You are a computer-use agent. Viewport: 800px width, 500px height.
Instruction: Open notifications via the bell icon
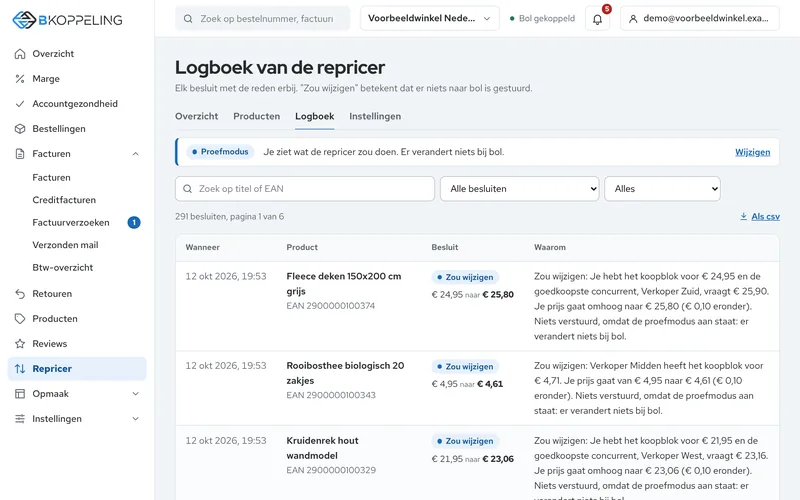597,19
